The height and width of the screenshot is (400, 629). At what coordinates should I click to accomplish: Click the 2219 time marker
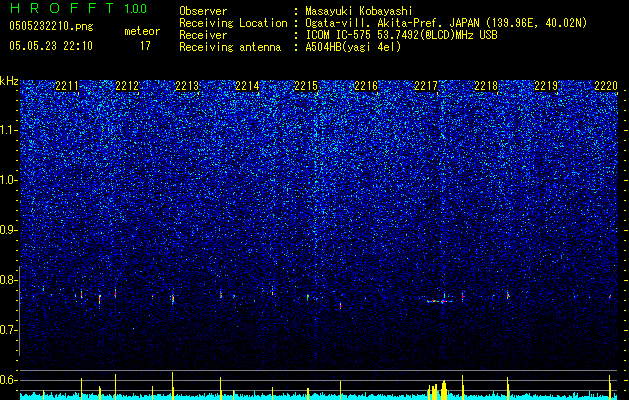tap(546, 86)
